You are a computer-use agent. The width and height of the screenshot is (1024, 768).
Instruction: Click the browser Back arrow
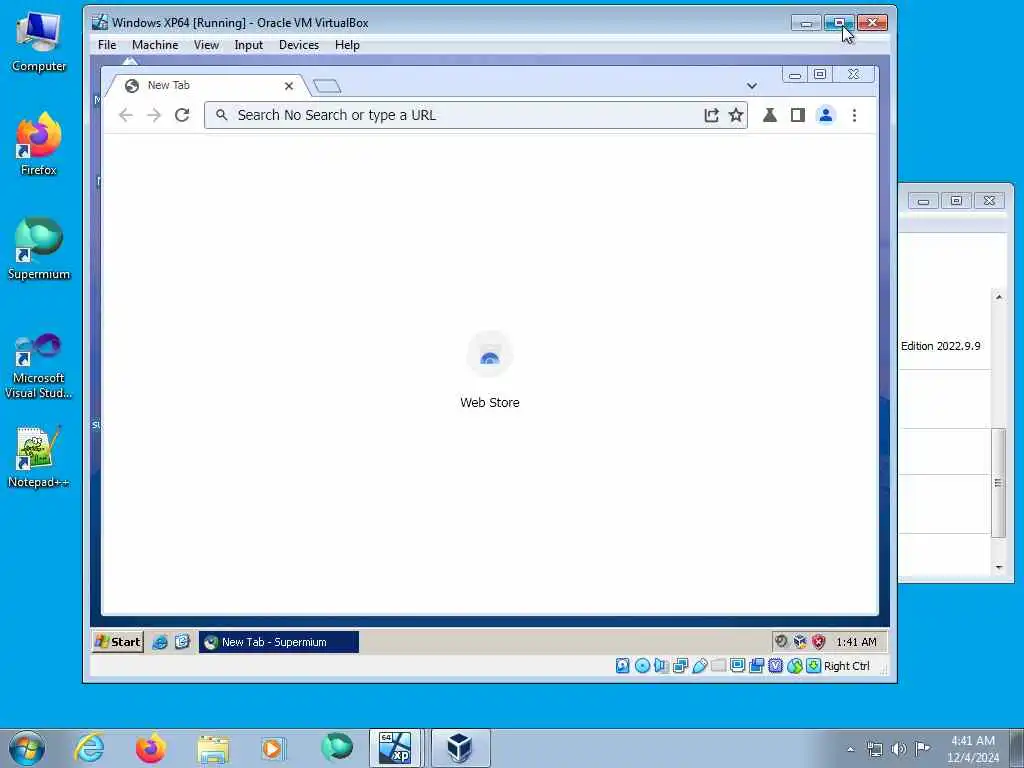pos(125,116)
